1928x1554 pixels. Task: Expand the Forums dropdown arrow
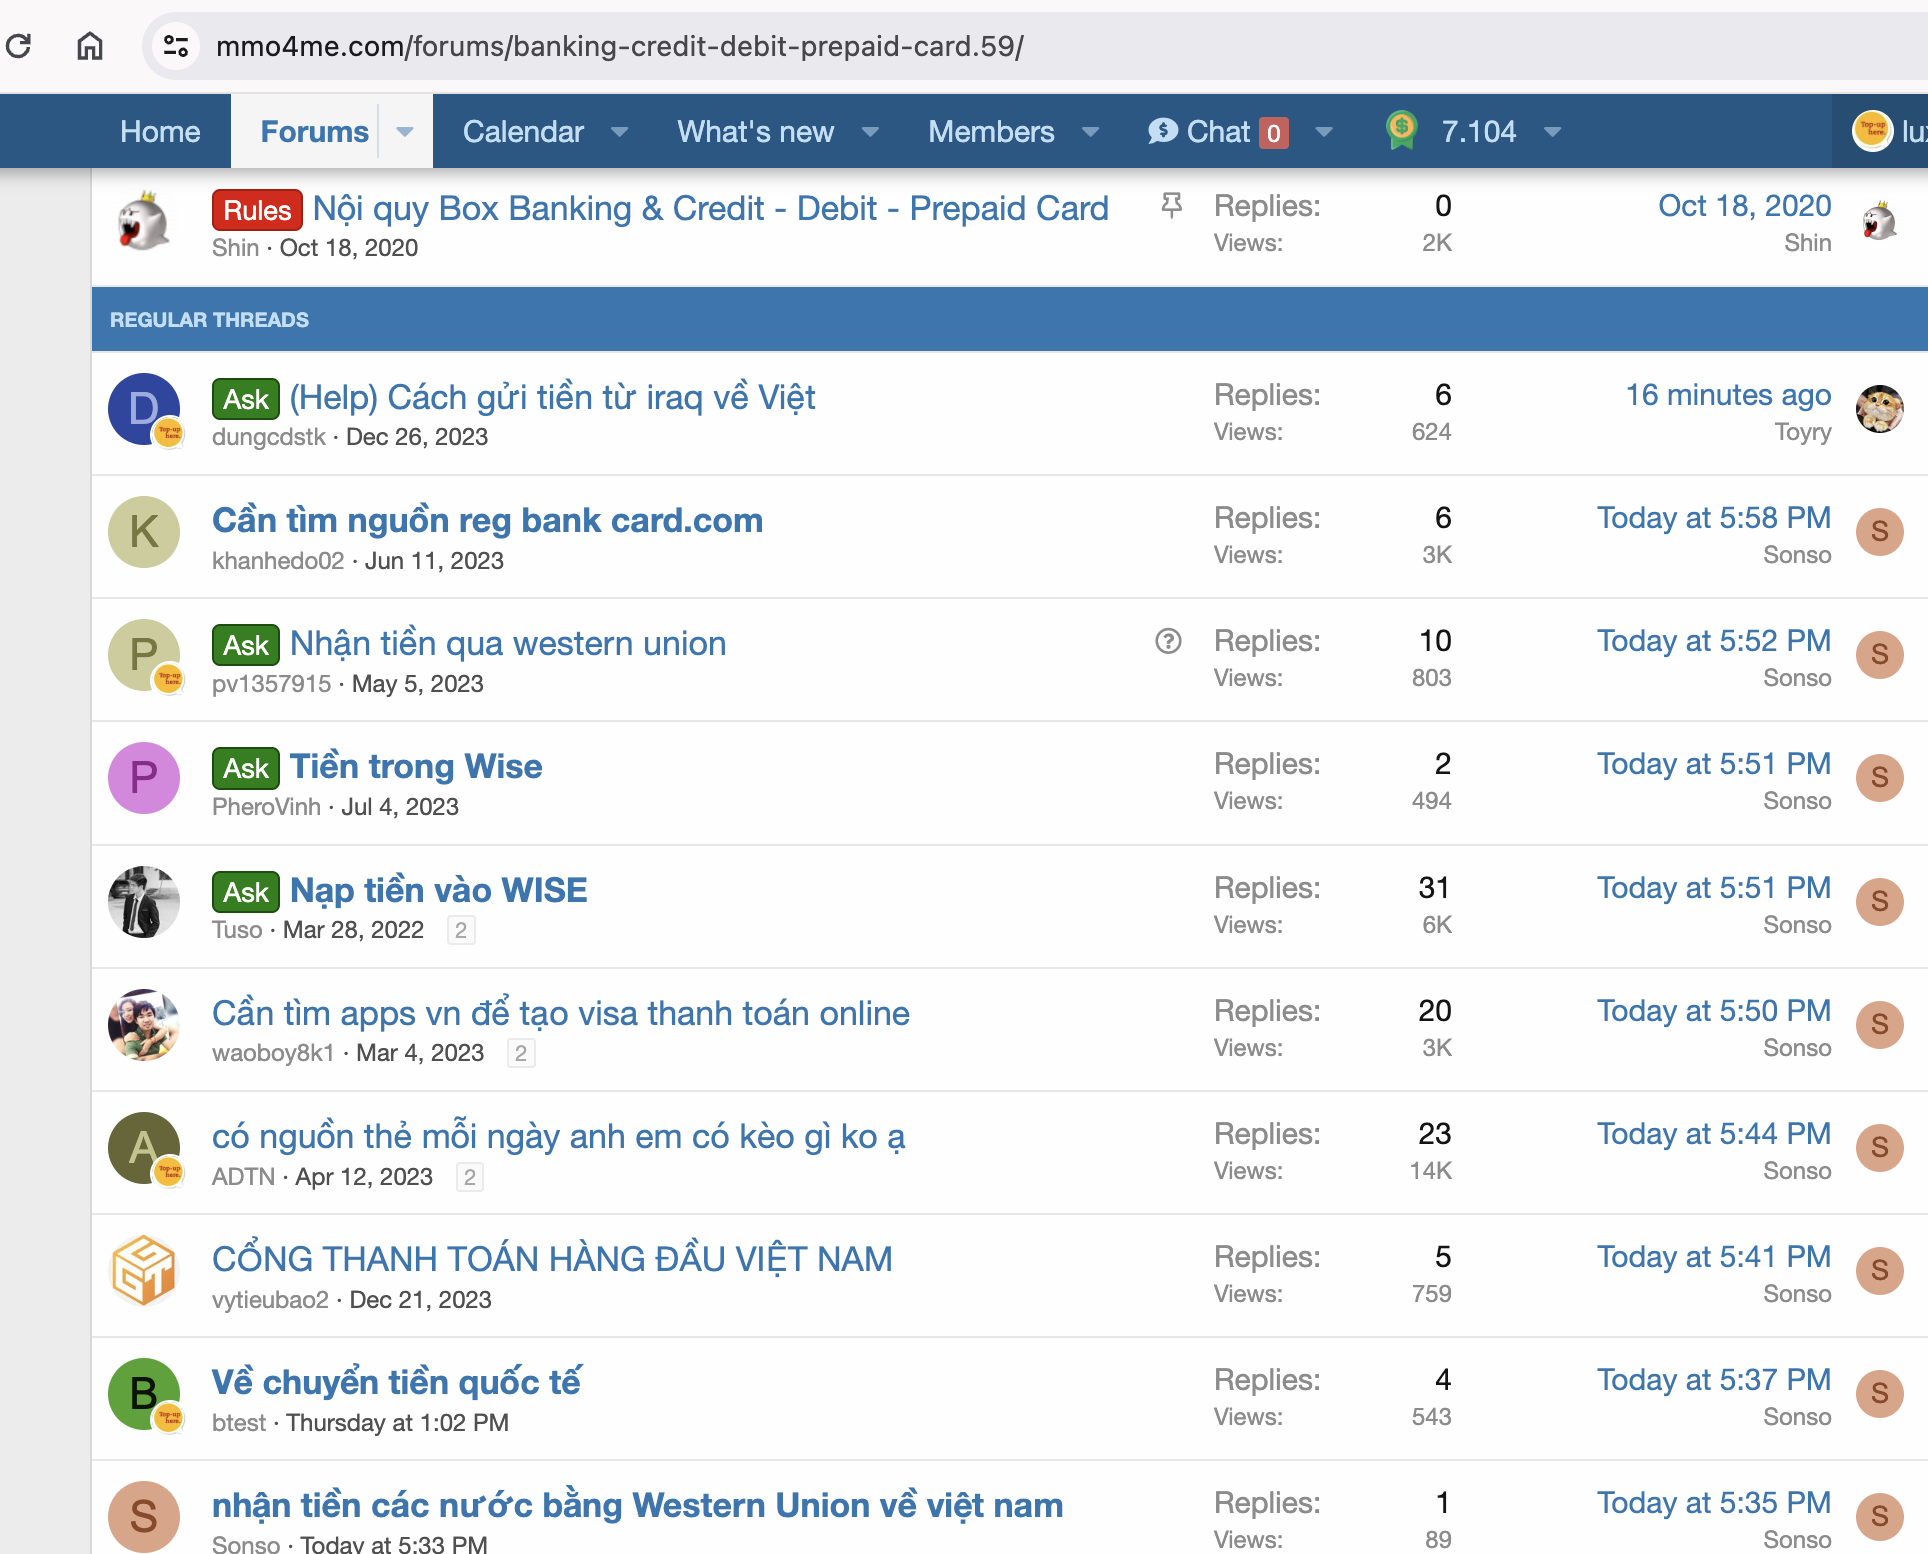click(x=405, y=131)
